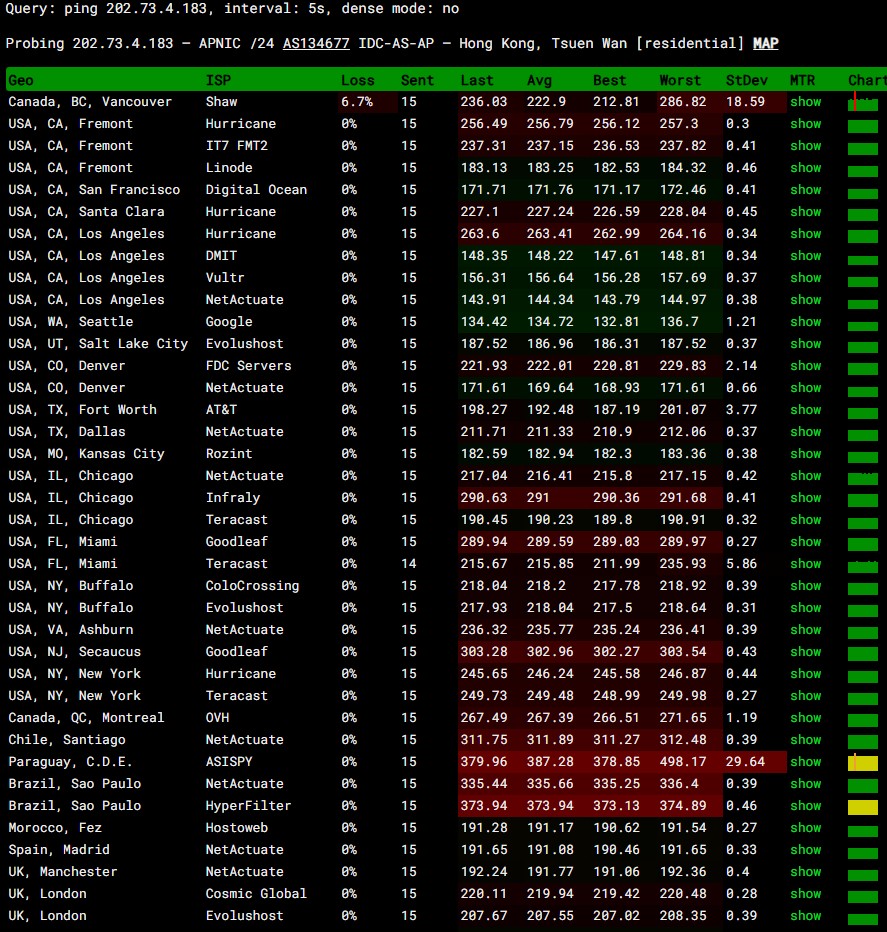Click the 'Chile, Santiago' geo cell
The image size is (887, 932).
pyautogui.click(x=67, y=739)
